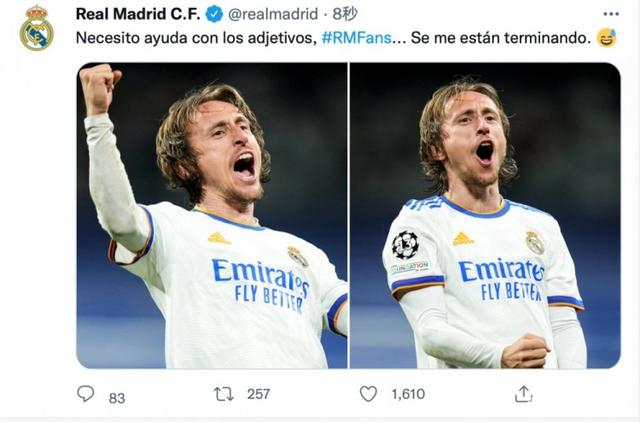Click the sweat-smile emoji in the tweet
Image resolution: width=640 pixels, height=422 pixels.
click(x=605, y=38)
